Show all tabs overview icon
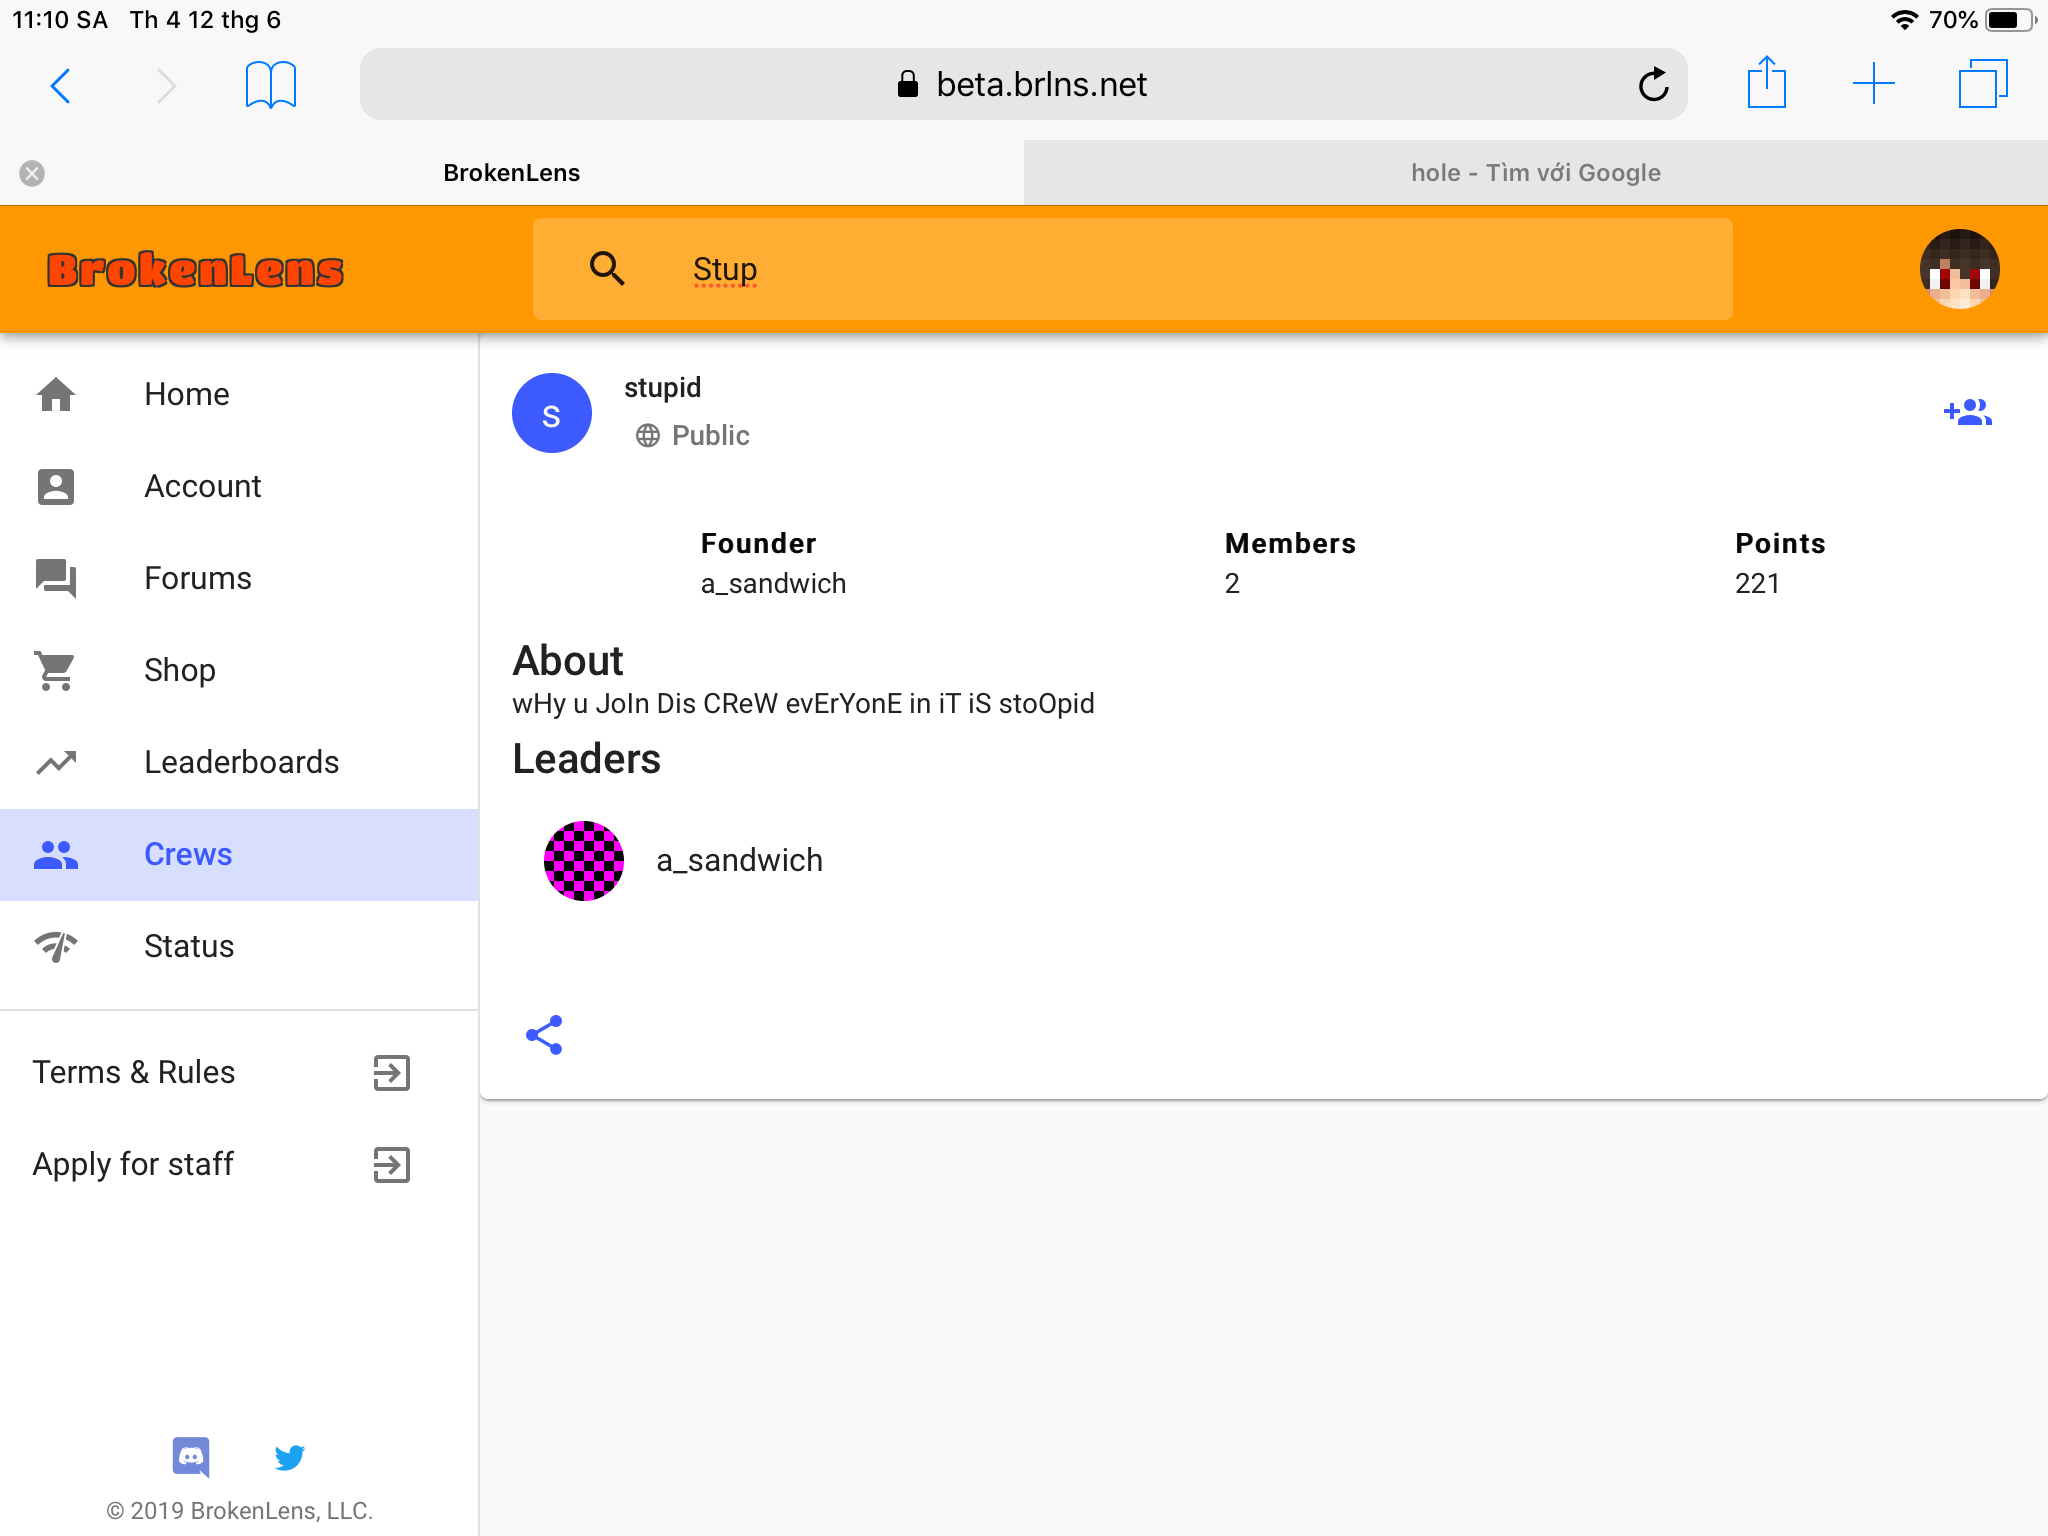2048x1536 pixels. [1983, 84]
